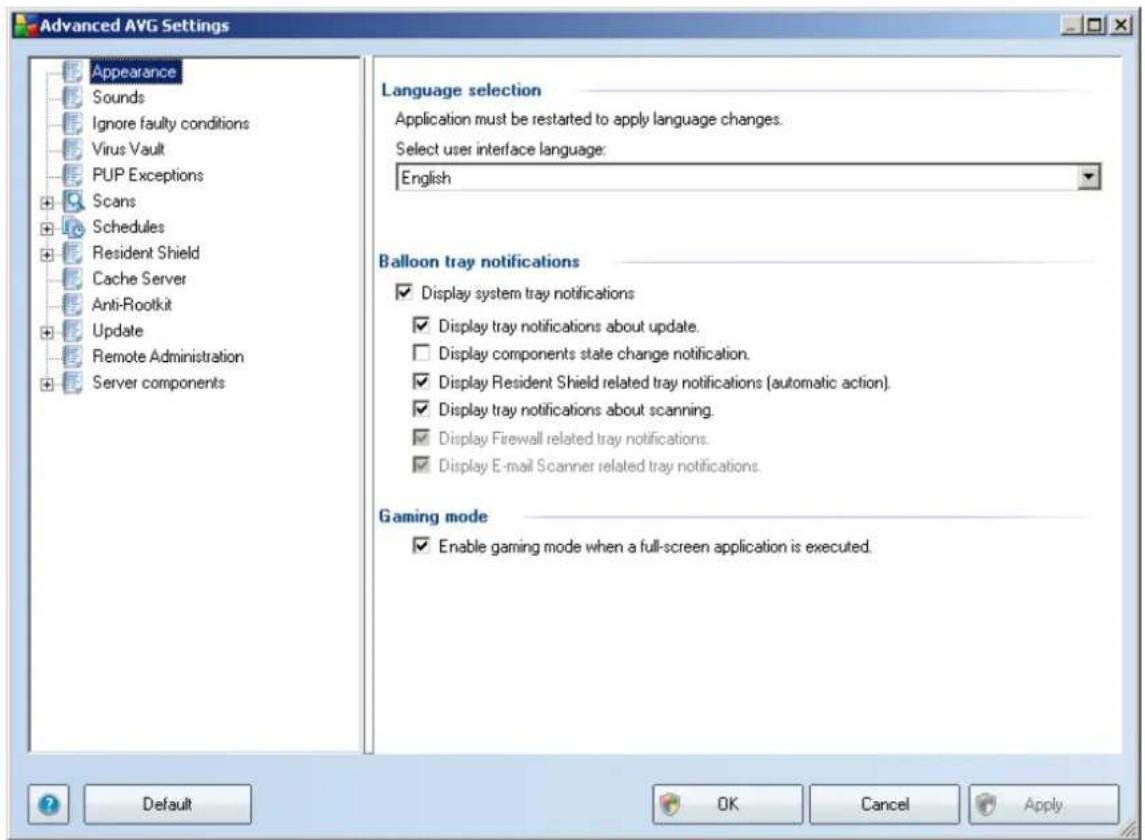Viewport: 1145px width, 840px height.
Task: Select Resident Shield tree label
Action: click(x=146, y=253)
